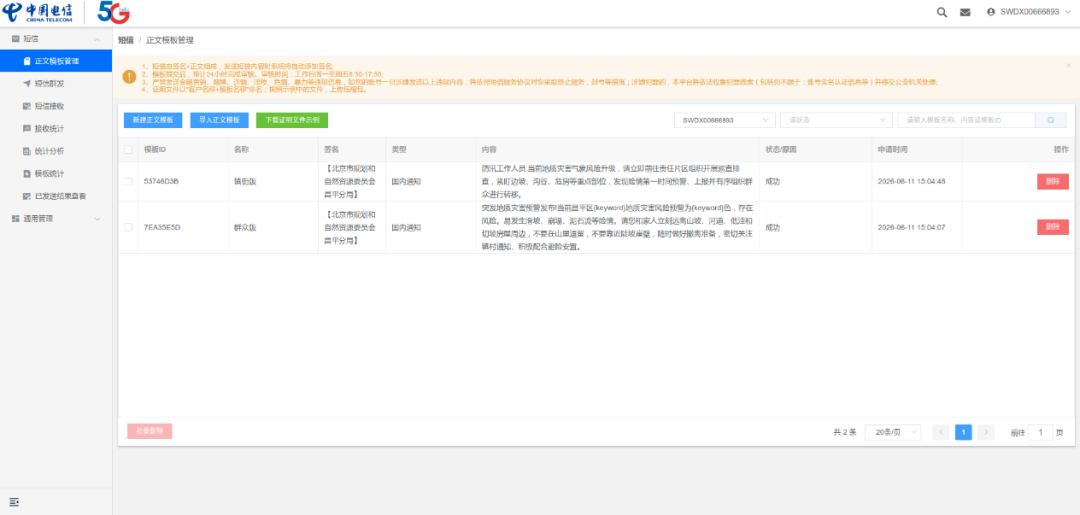Focus the template name or ID search field
The width and height of the screenshot is (1080, 515).
[966, 120]
